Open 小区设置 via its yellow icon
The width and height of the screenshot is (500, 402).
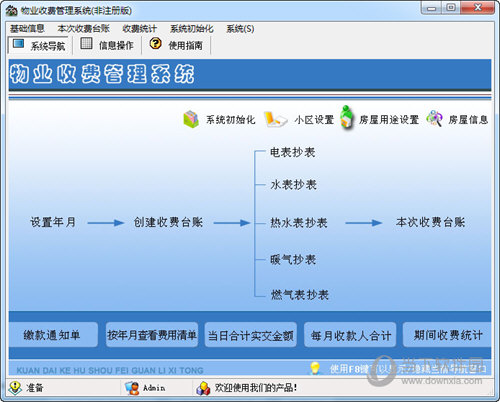click(x=275, y=119)
